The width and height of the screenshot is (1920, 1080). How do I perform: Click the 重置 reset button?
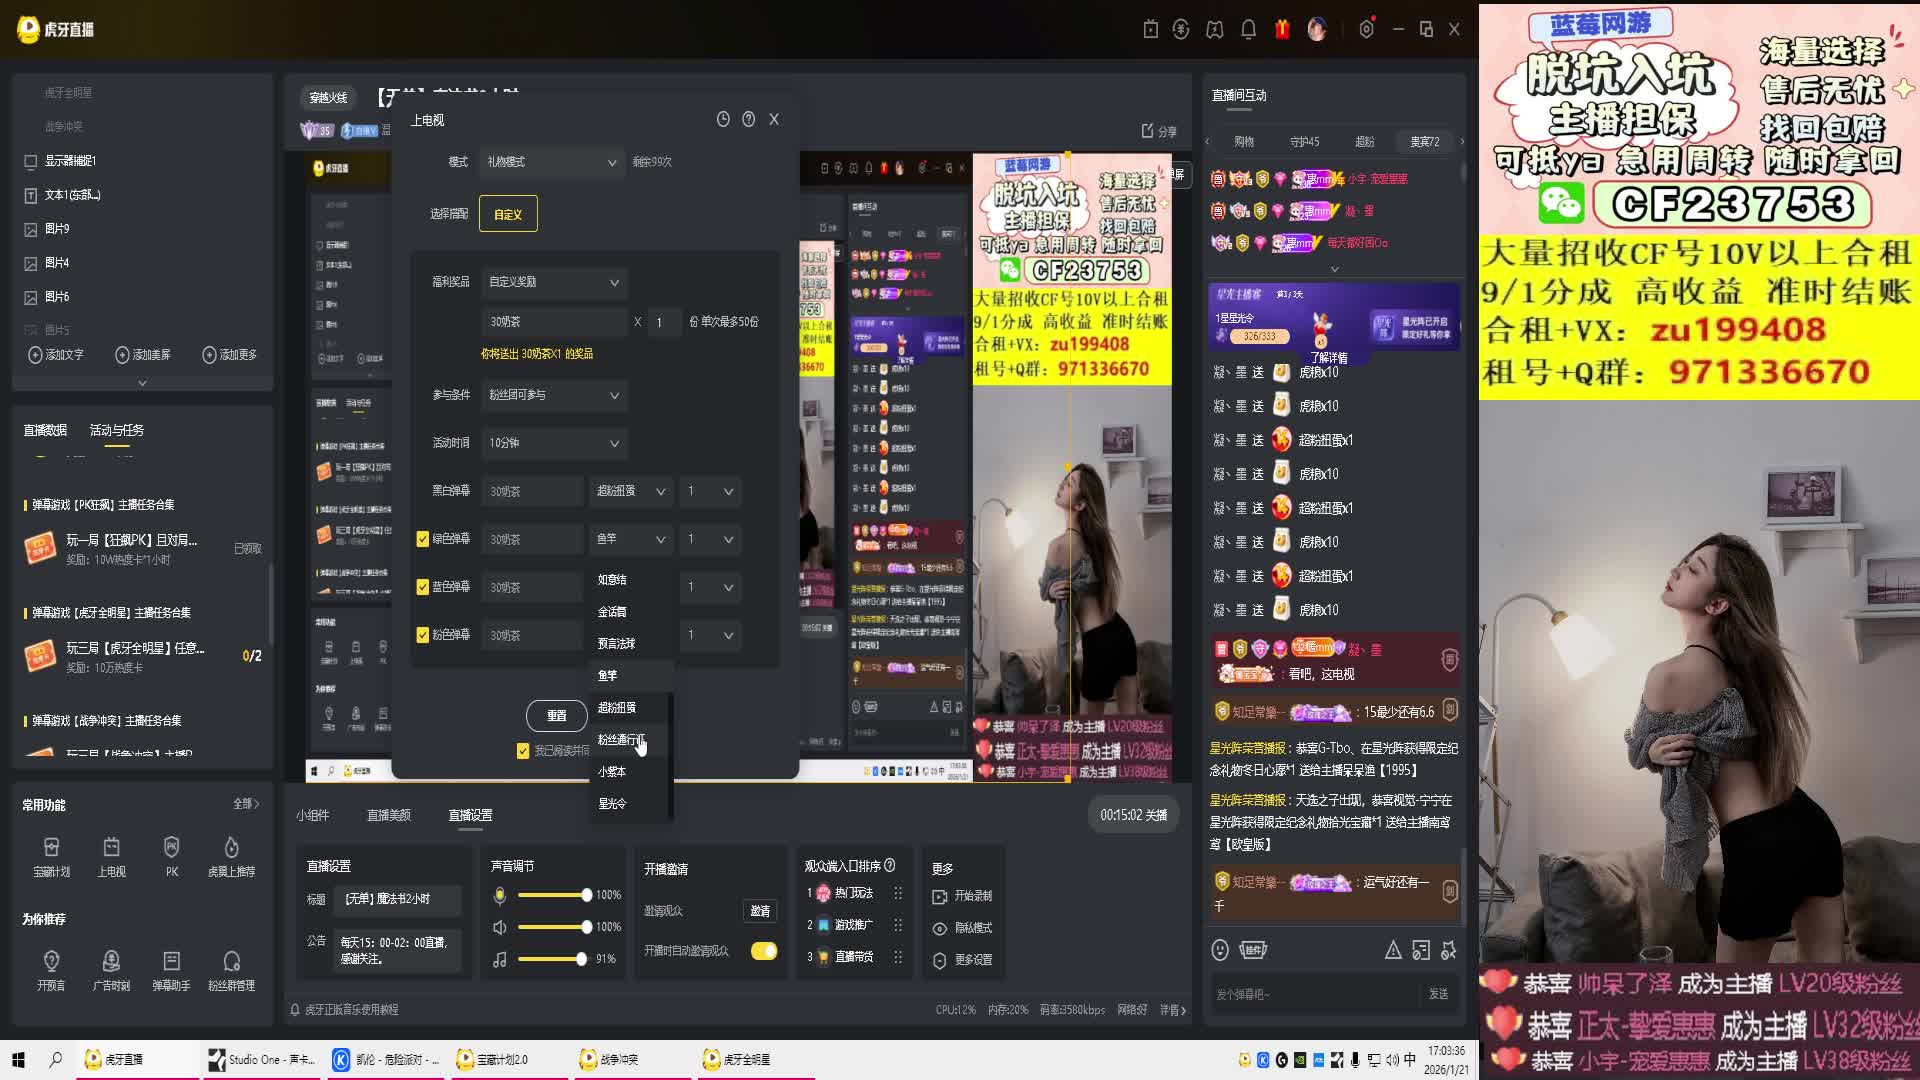pos(556,715)
